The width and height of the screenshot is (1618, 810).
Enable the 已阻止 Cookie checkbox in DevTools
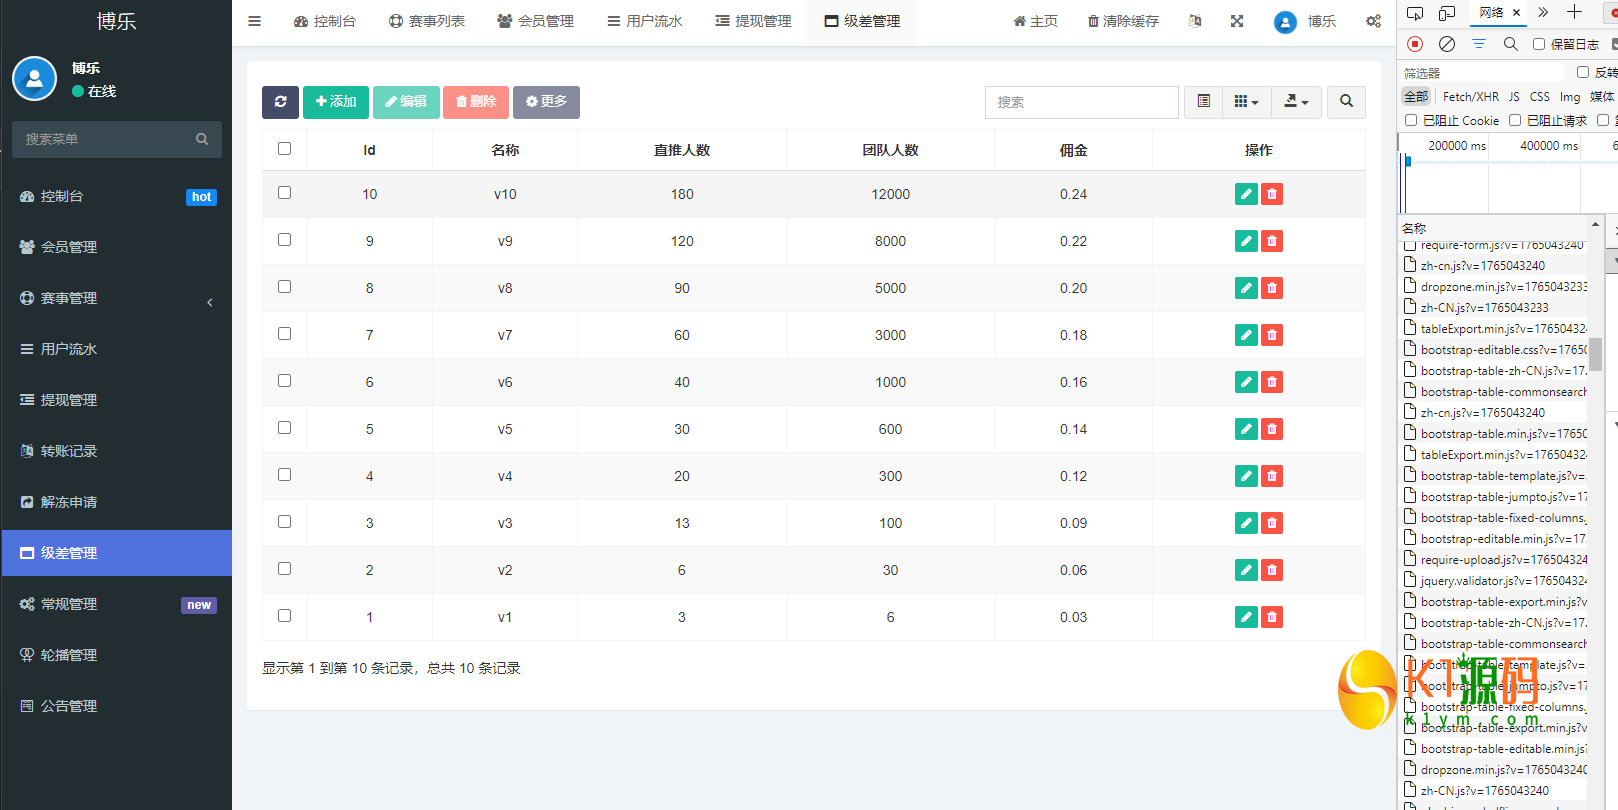1411,120
